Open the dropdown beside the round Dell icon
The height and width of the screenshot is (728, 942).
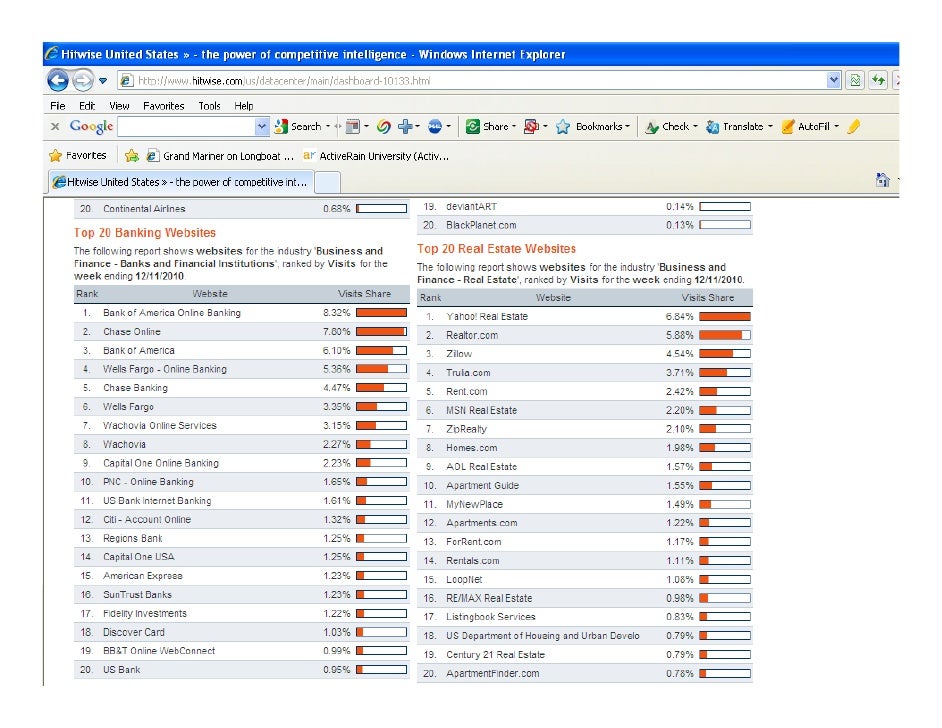pos(448,126)
